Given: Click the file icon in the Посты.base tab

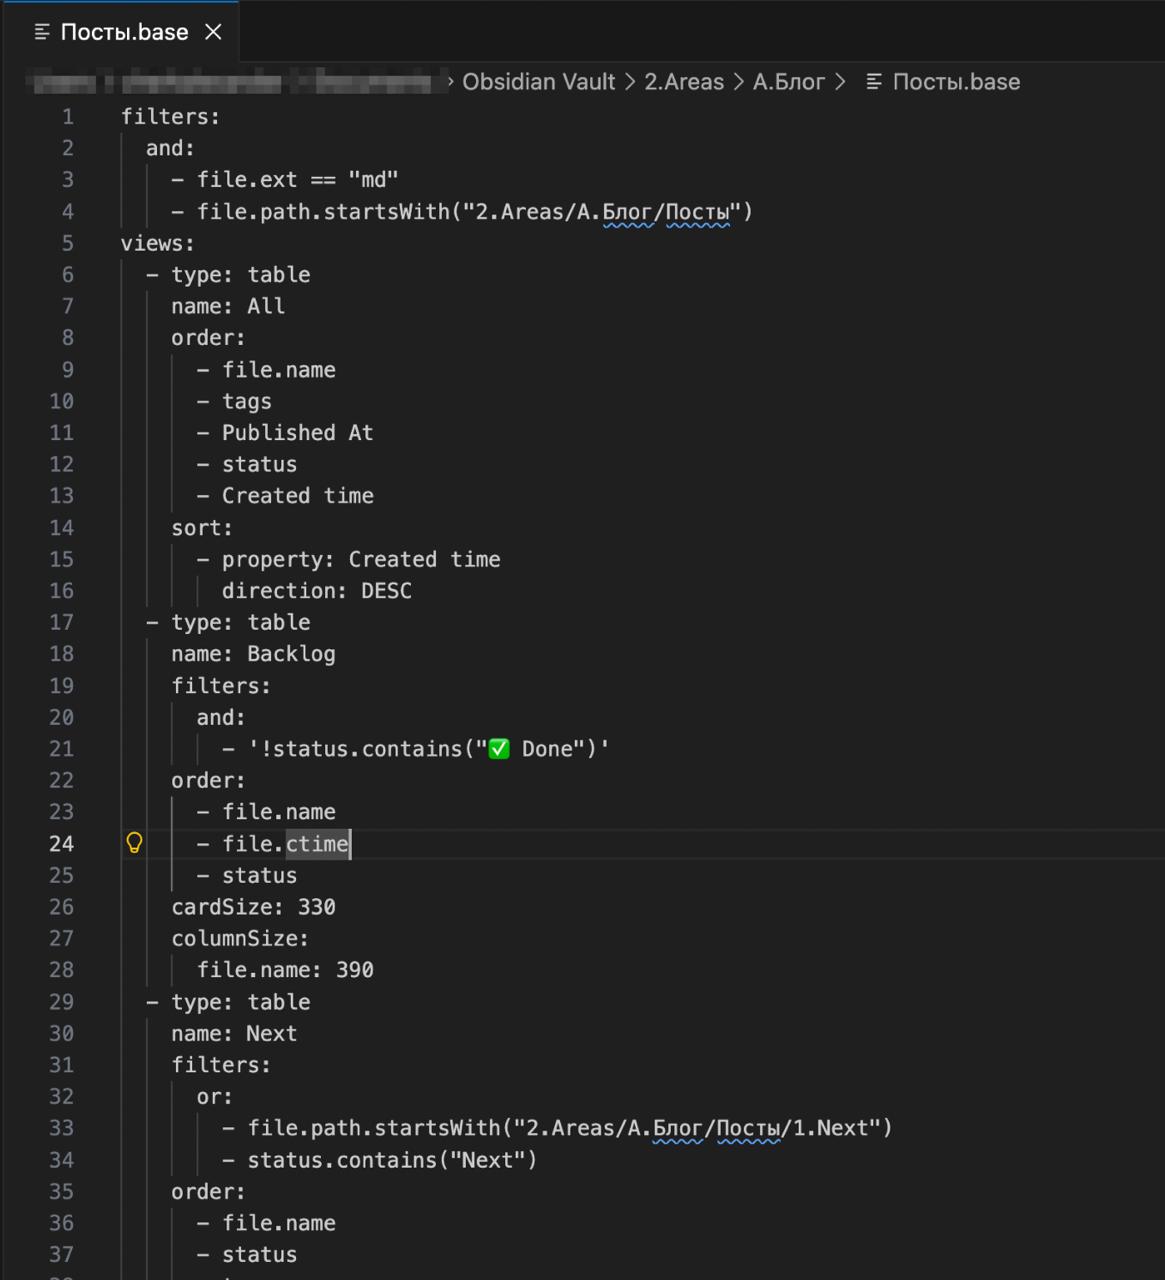Looking at the screenshot, I should [x=42, y=32].
